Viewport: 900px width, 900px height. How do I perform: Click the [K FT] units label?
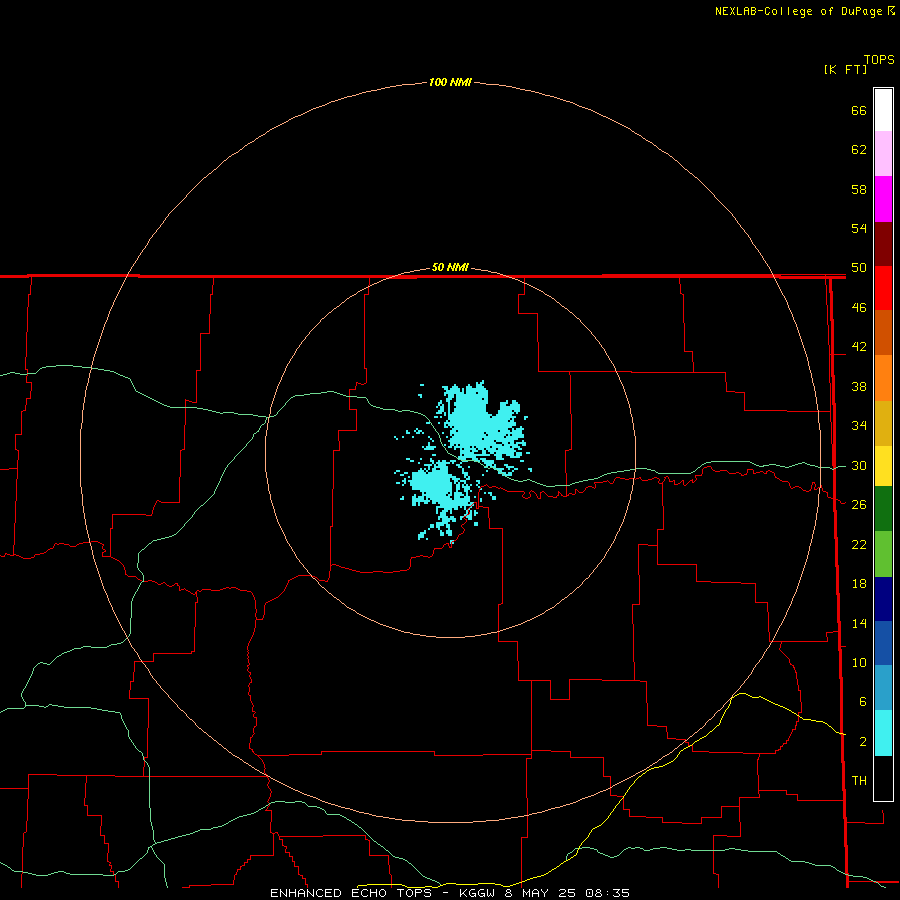pos(845,69)
